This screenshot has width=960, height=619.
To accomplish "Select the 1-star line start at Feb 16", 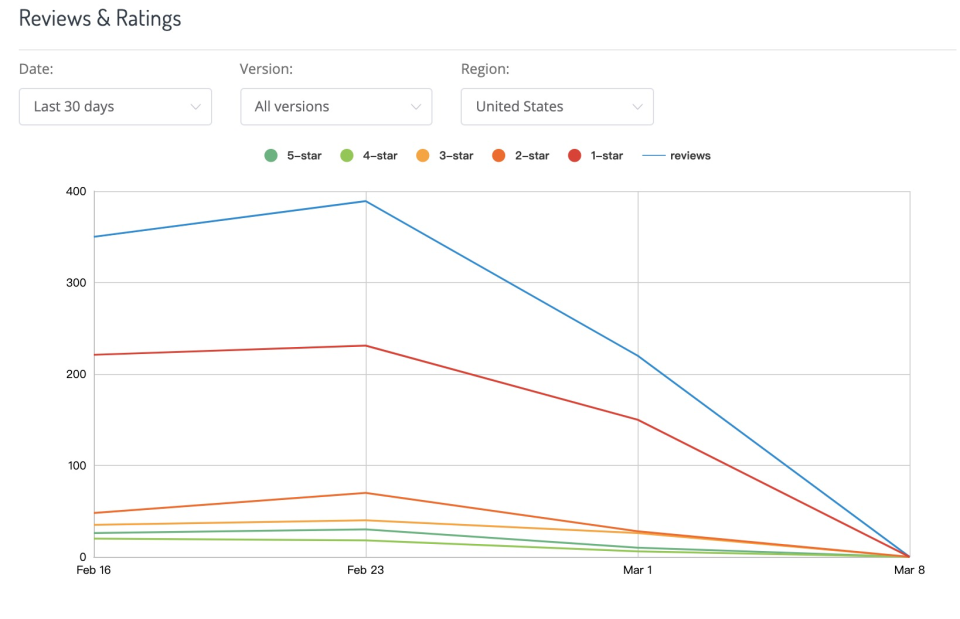I will click(94, 355).
